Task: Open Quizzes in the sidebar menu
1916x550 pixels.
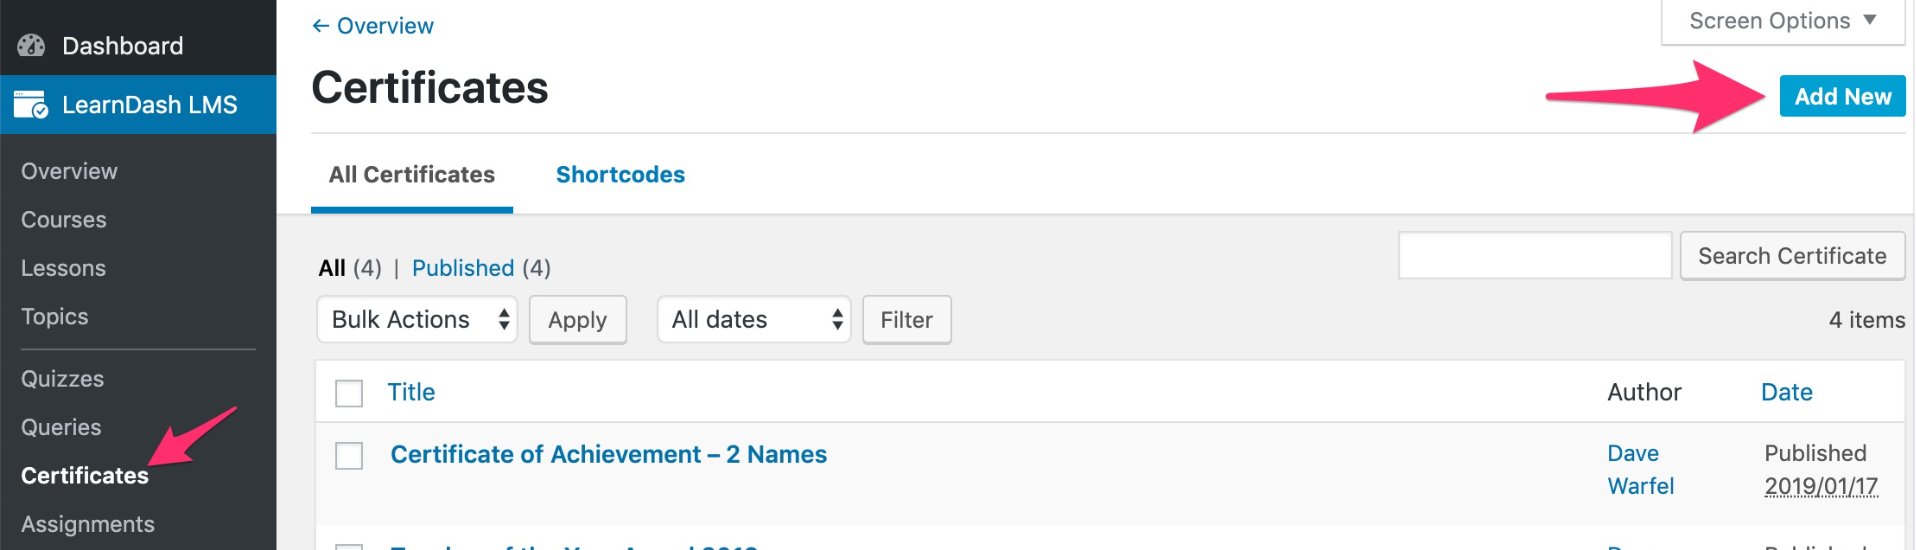Action: pyautogui.click(x=63, y=379)
